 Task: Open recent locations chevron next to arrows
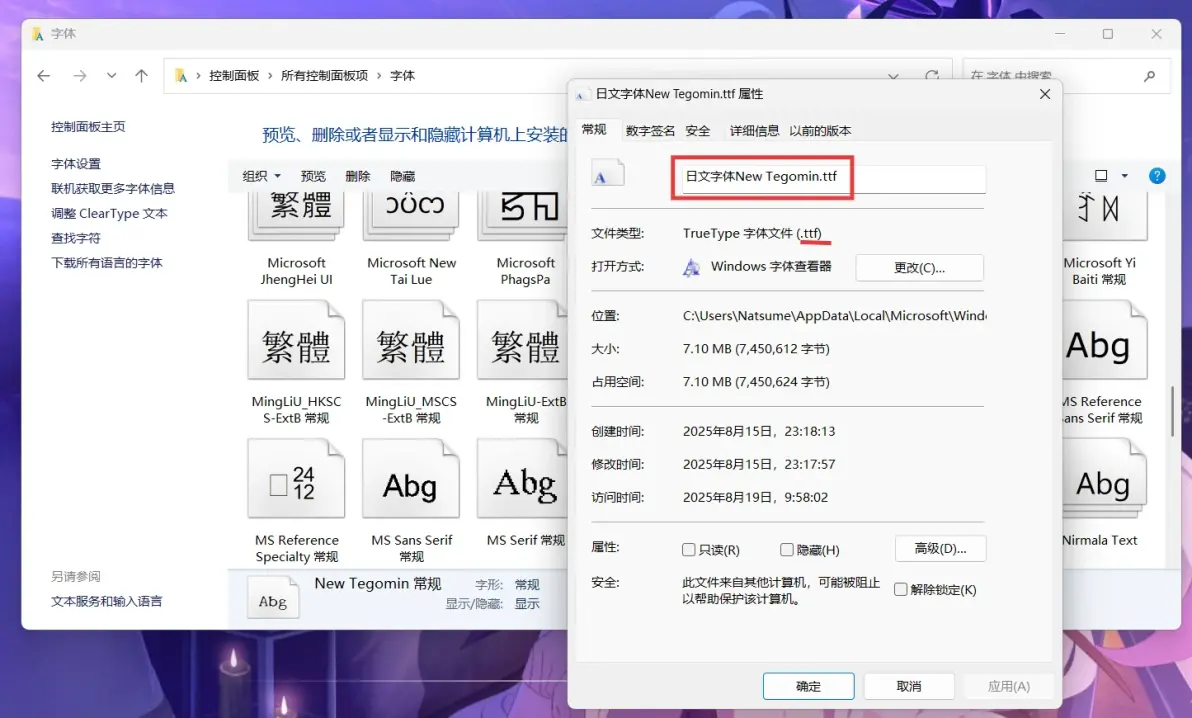pos(112,75)
